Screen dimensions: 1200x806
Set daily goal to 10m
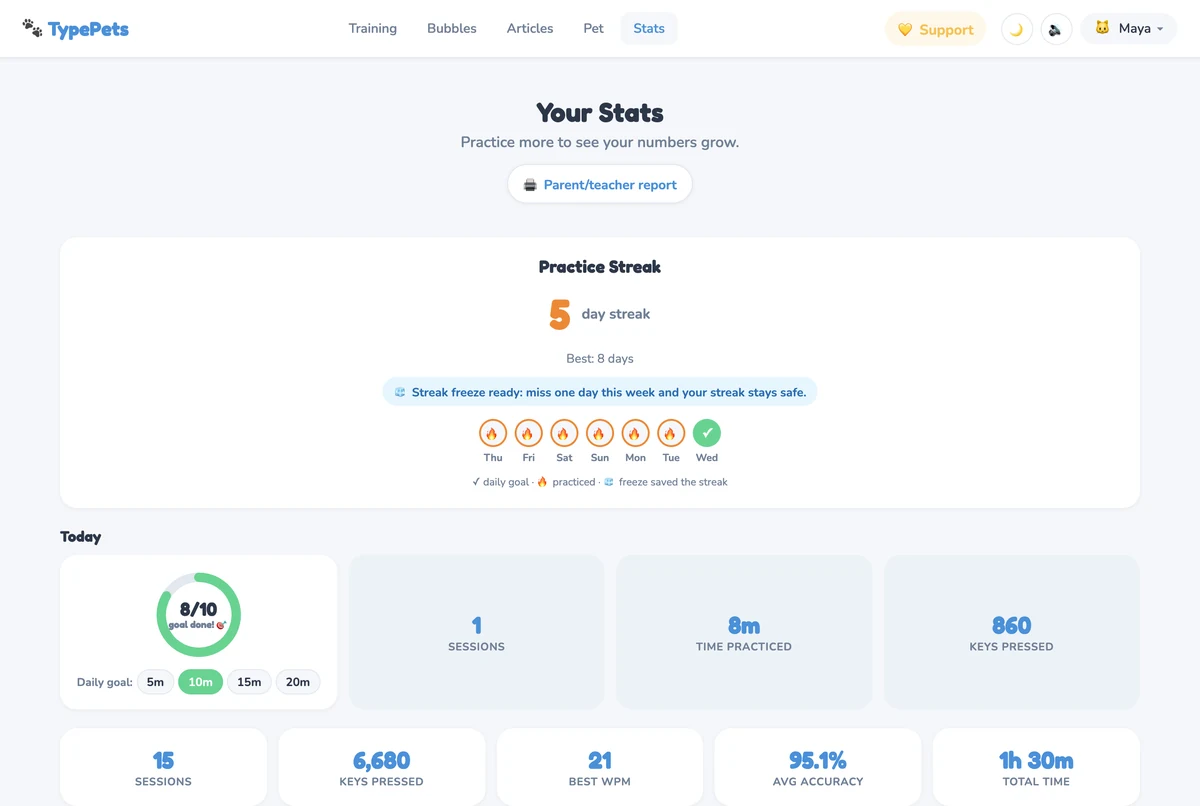(200, 682)
